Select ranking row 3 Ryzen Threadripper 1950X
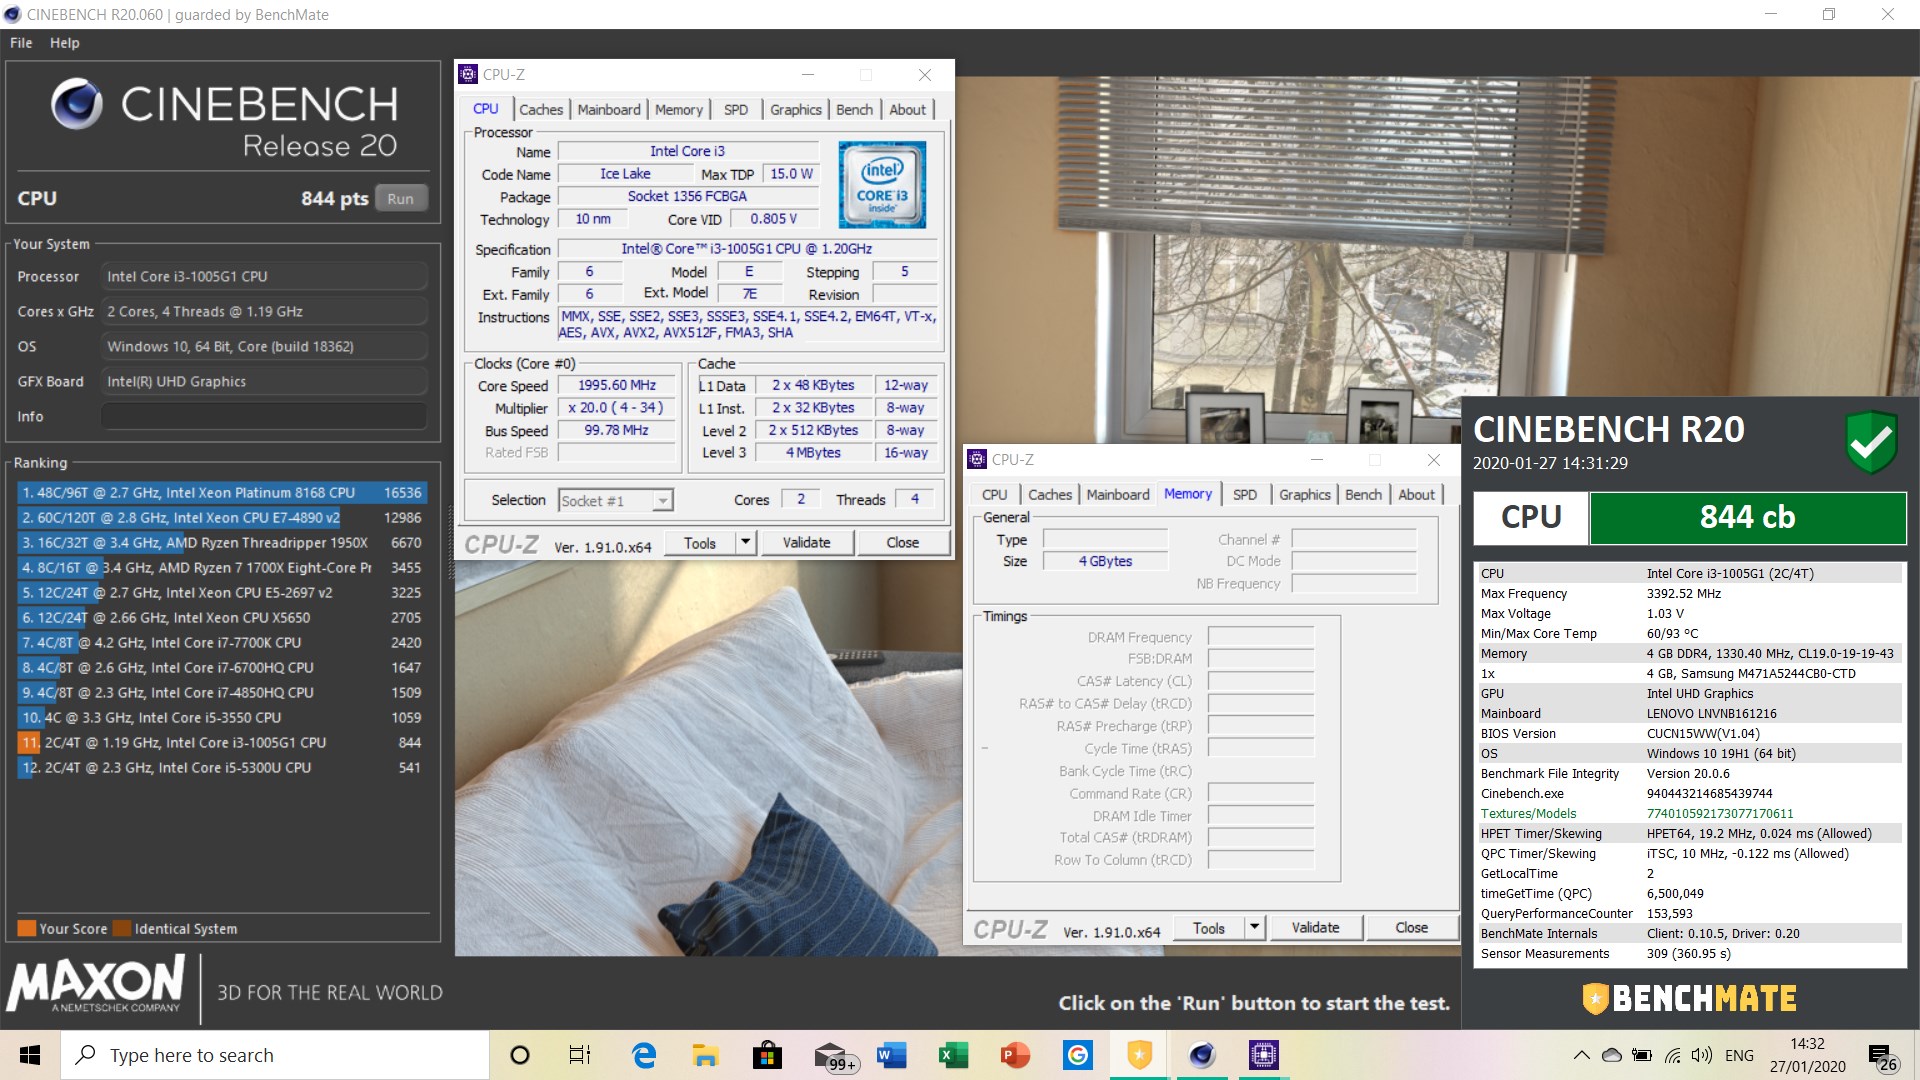 click(x=222, y=542)
